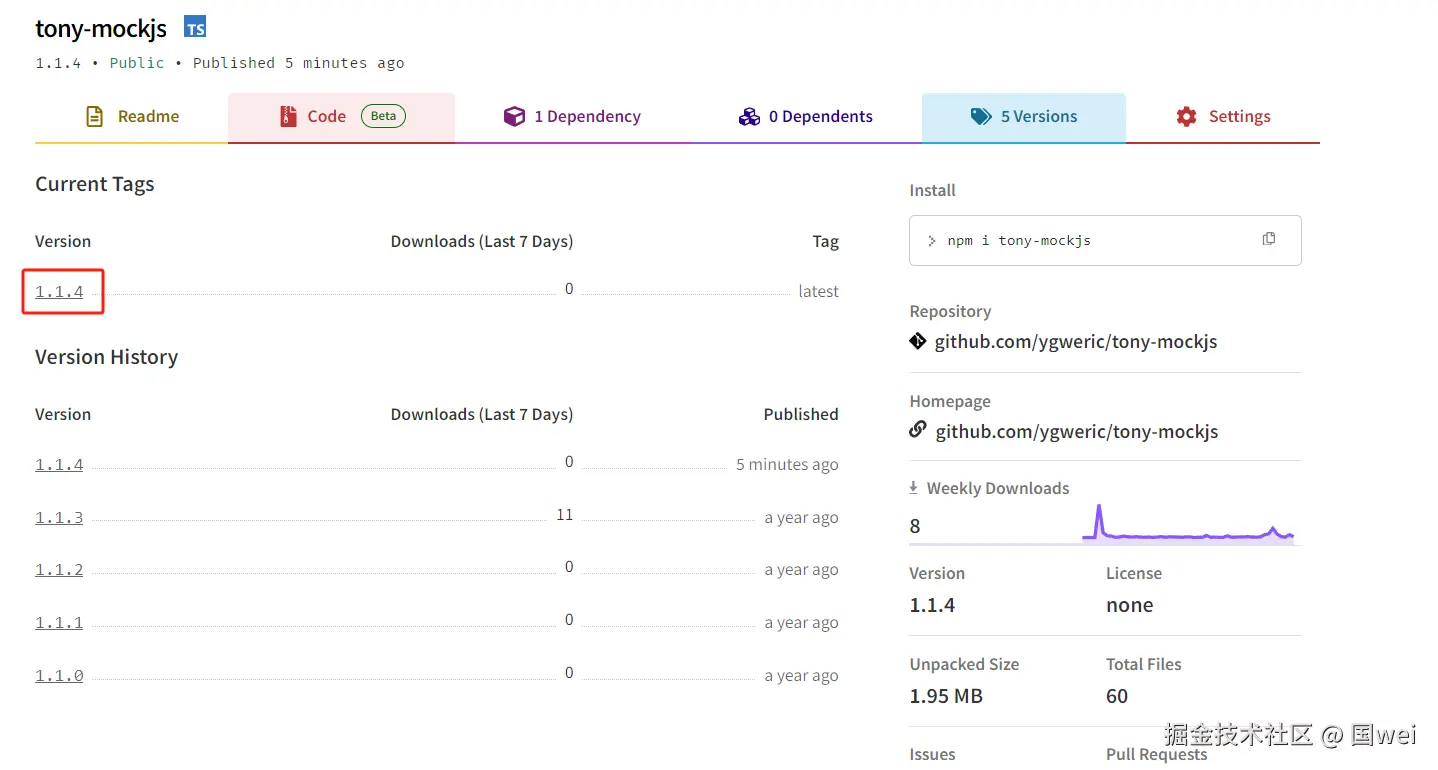Switch to the 1 Dependency tab
This screenshot has width=1438, height=770.
coord(573,117)
